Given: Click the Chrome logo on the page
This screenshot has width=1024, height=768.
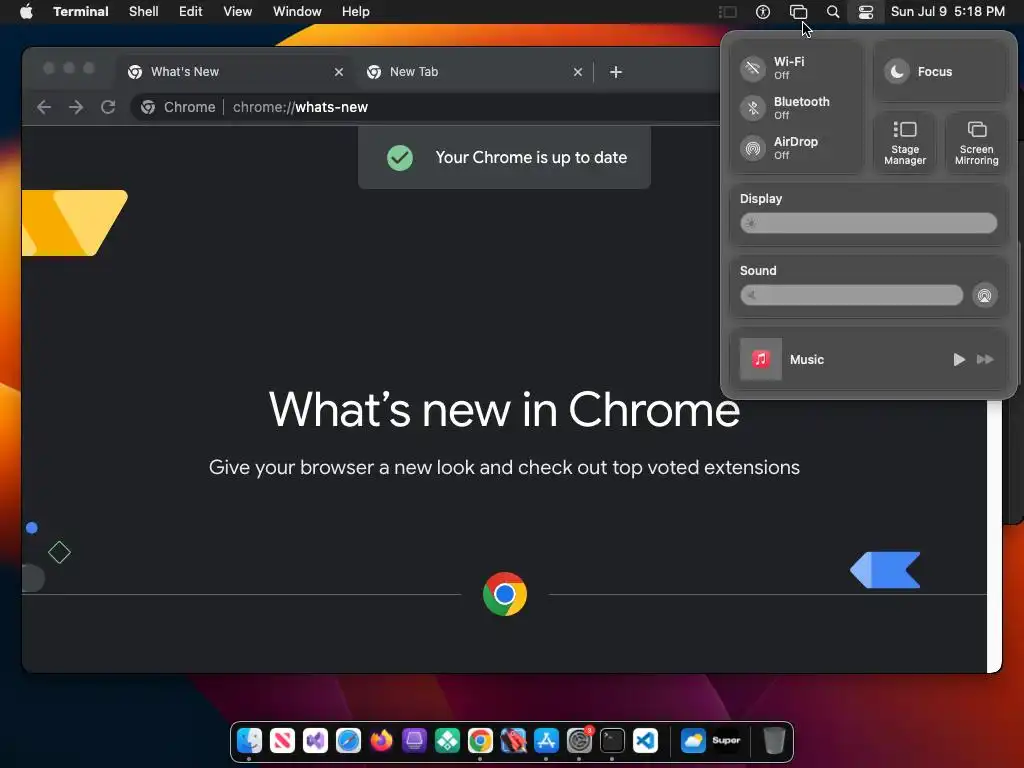Looking at the screenshot, I should 505,594.
